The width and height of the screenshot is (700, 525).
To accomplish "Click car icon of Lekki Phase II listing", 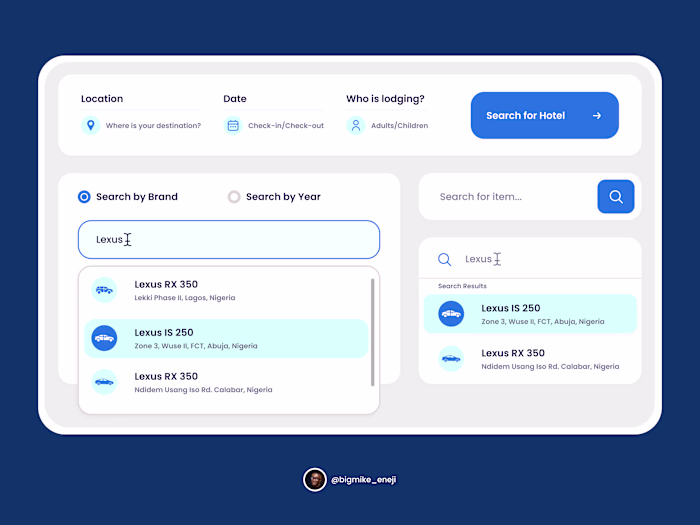I will 104,290.
